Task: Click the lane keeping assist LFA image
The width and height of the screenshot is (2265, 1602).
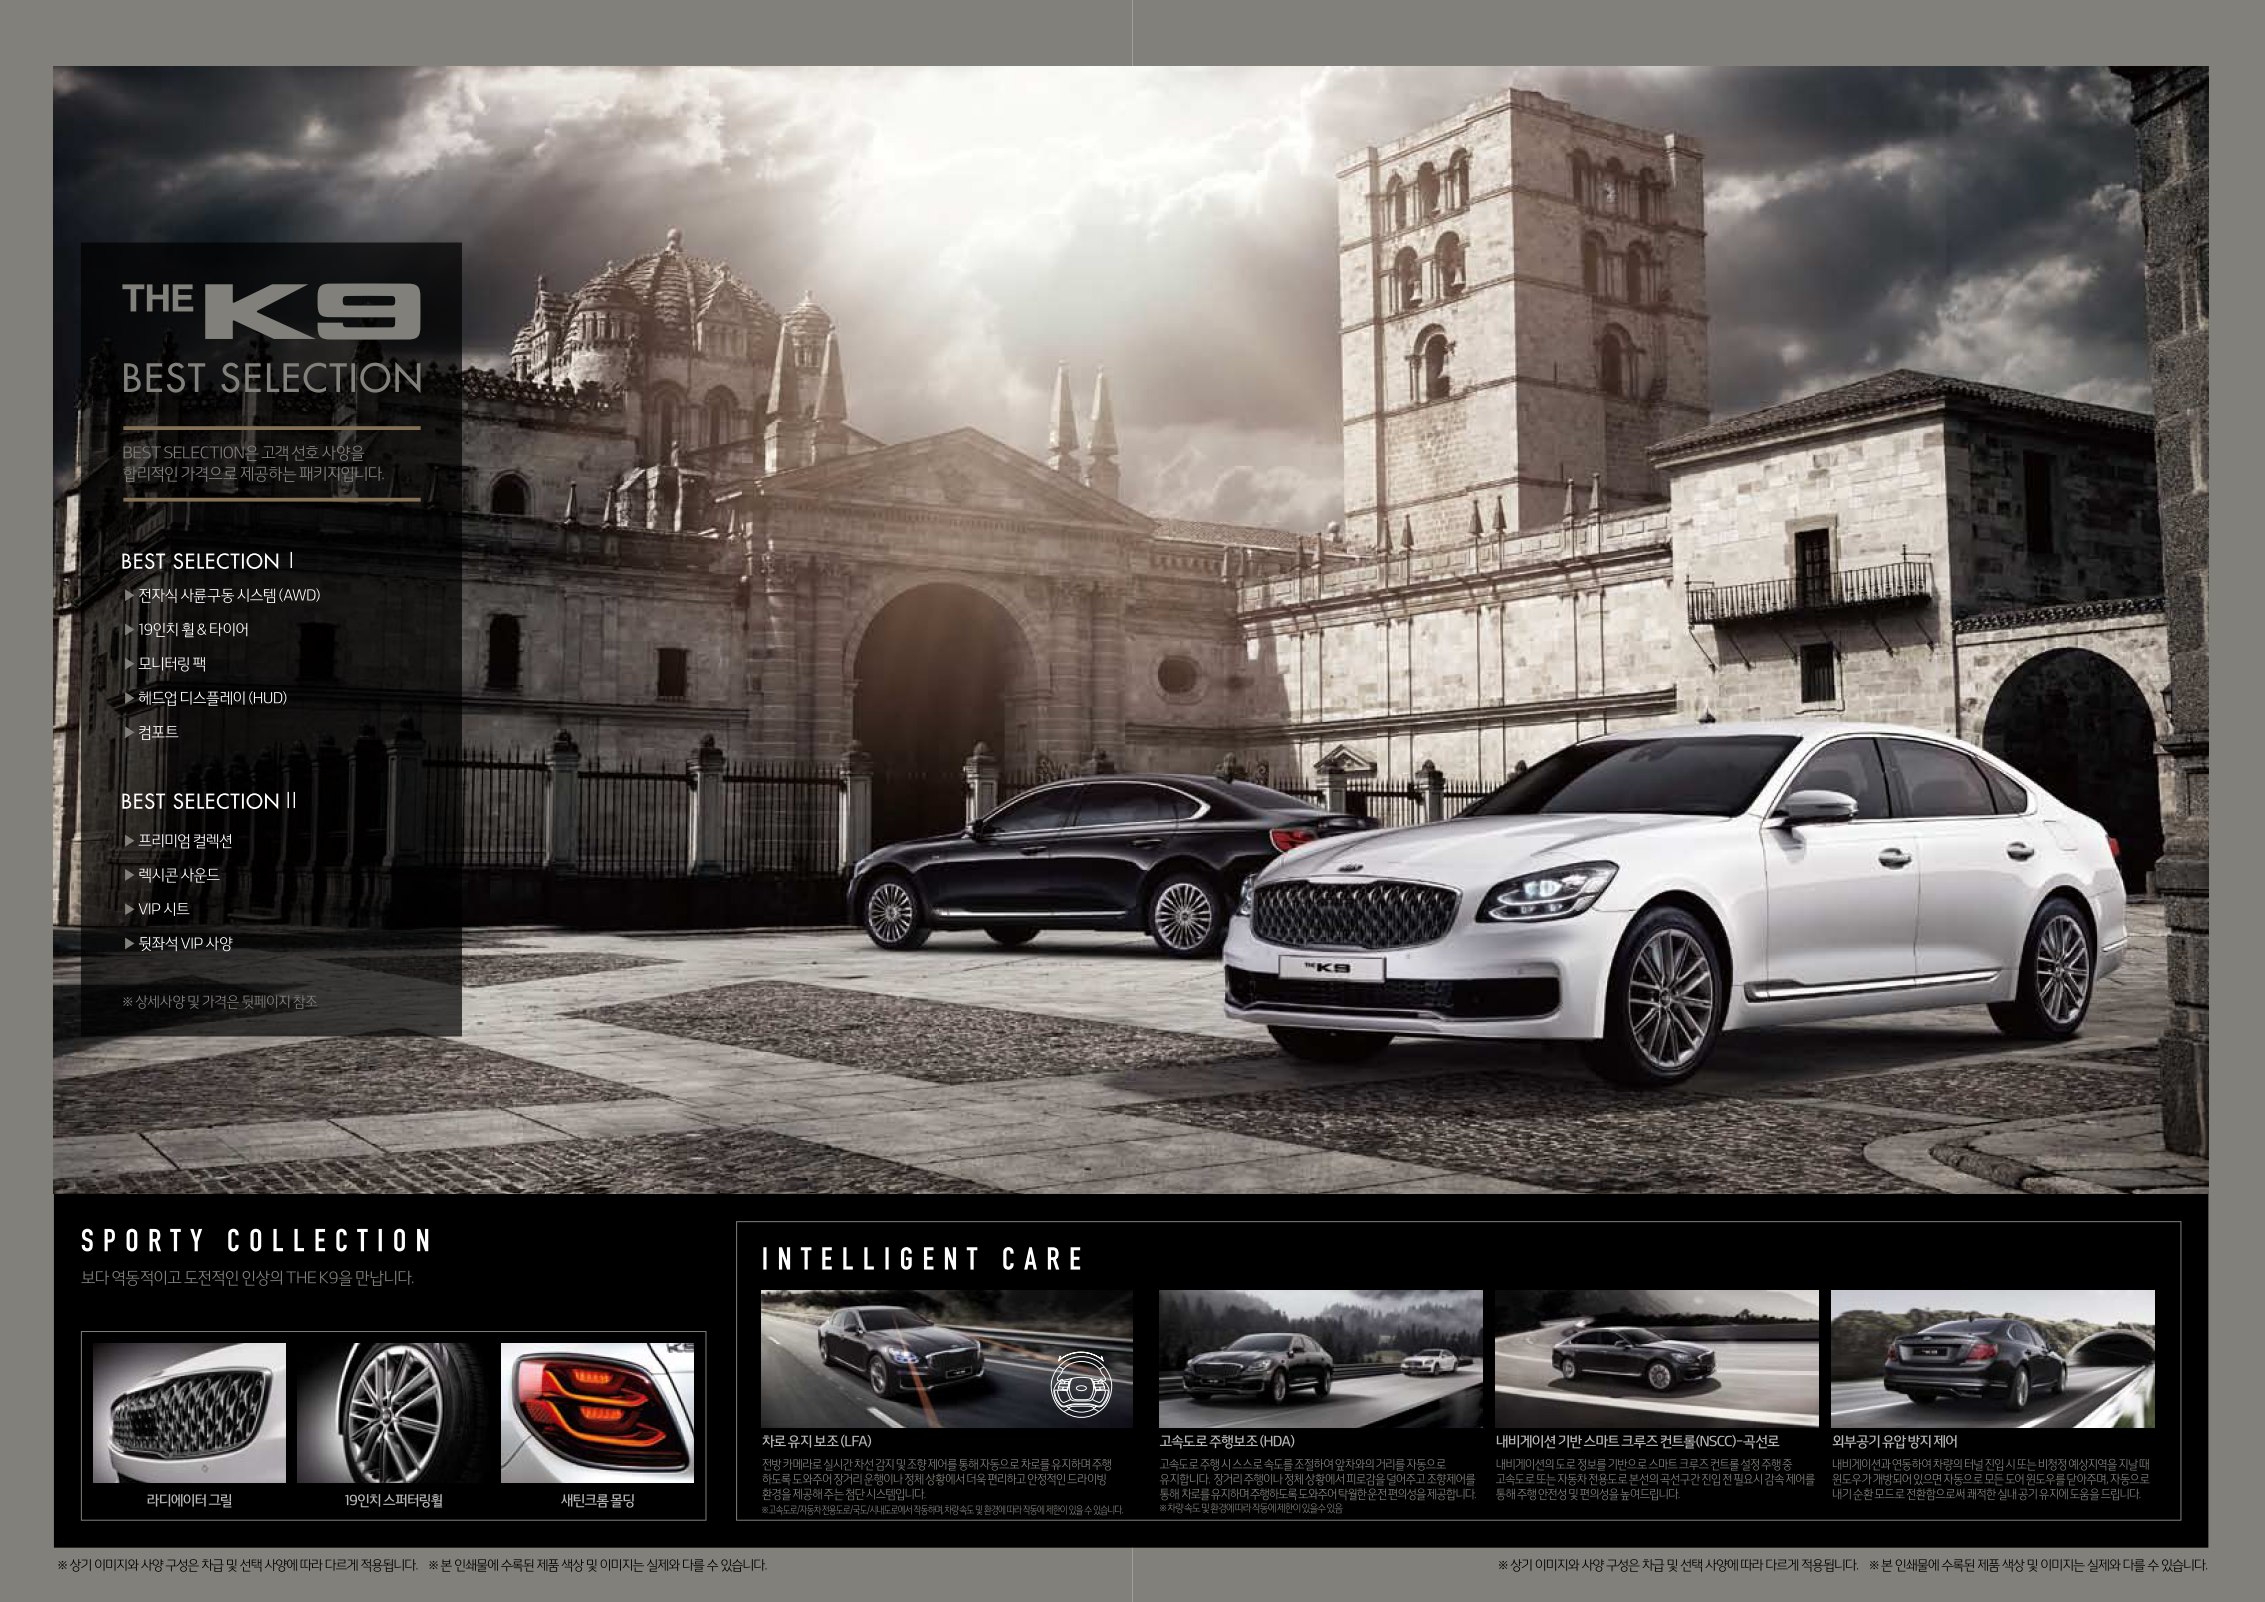Action: click(946, 1359)
